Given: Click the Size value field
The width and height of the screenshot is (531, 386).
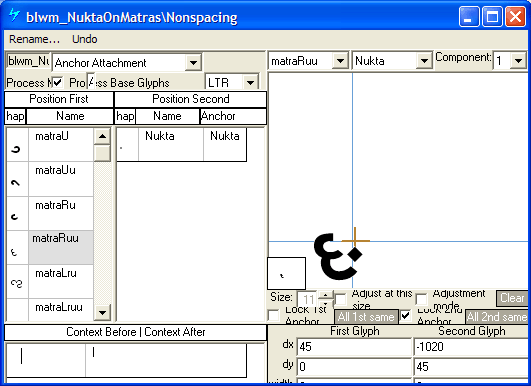Looking at the screenshot, I should pos(307,299).
